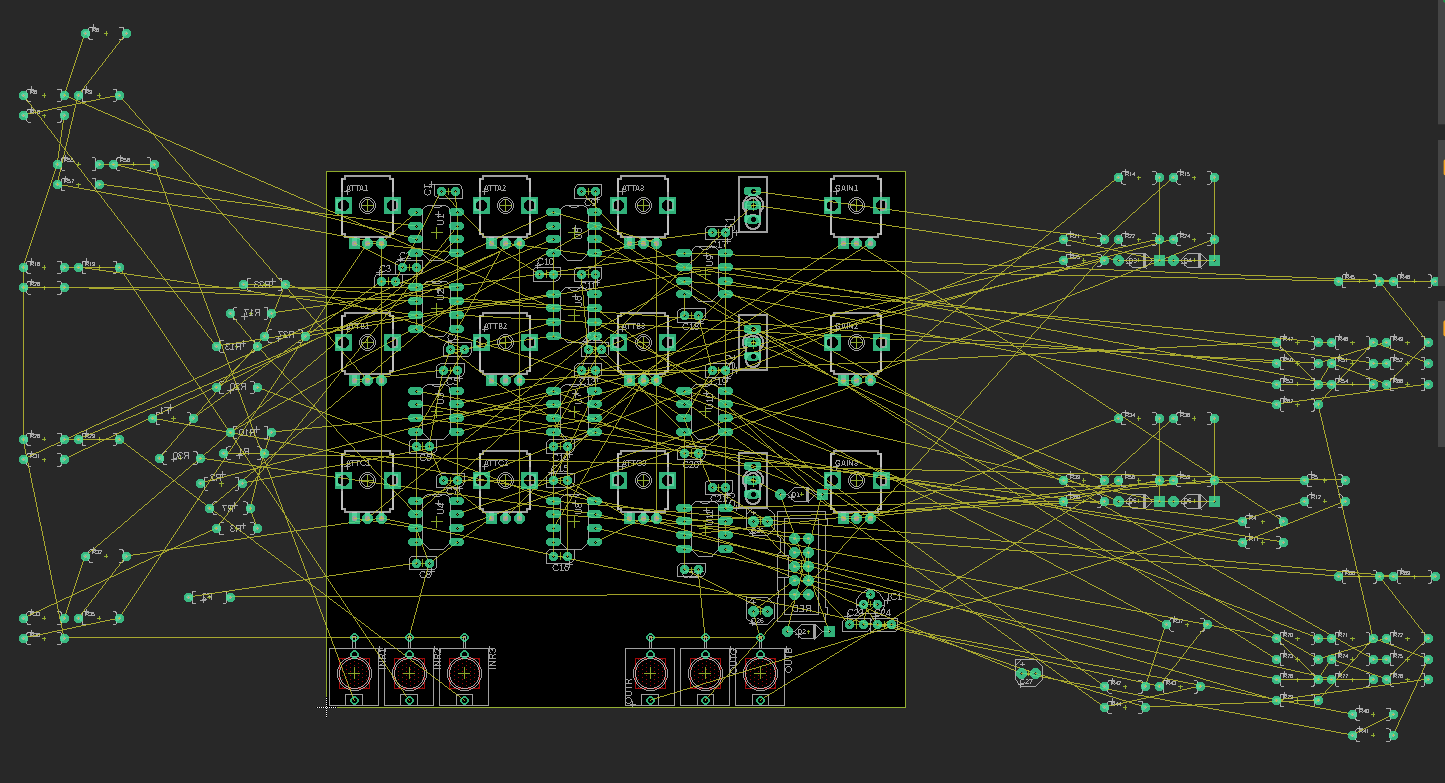Select the ATTA2 potentiometer footprint
The image size is (1445, 783).
point(505,210)
